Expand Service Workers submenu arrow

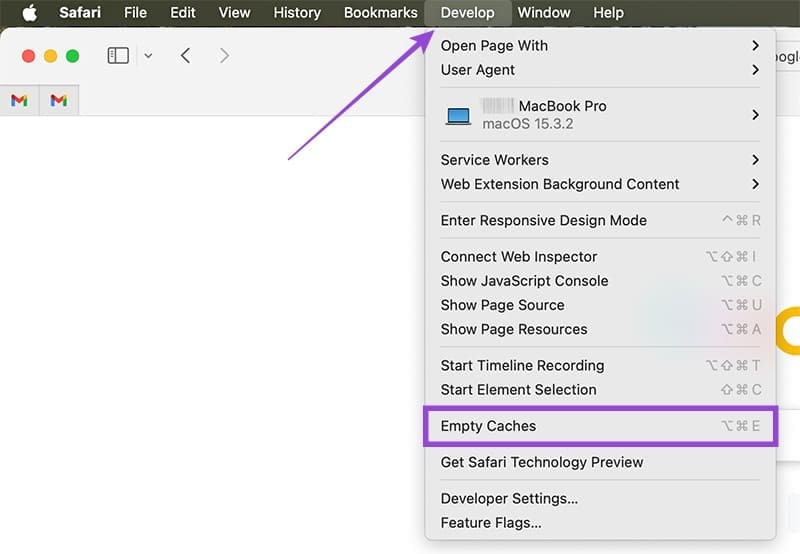[x=756, y=160]
